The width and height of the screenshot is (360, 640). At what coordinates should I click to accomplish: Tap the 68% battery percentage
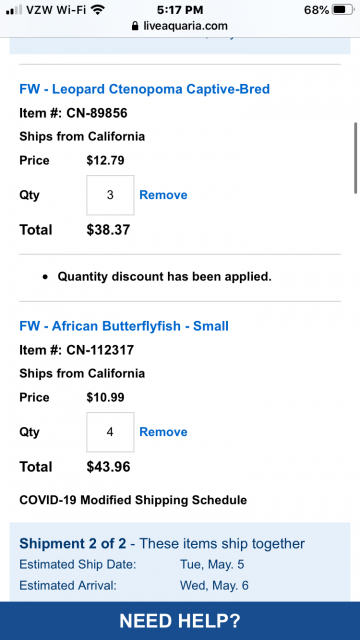(316, 10)
